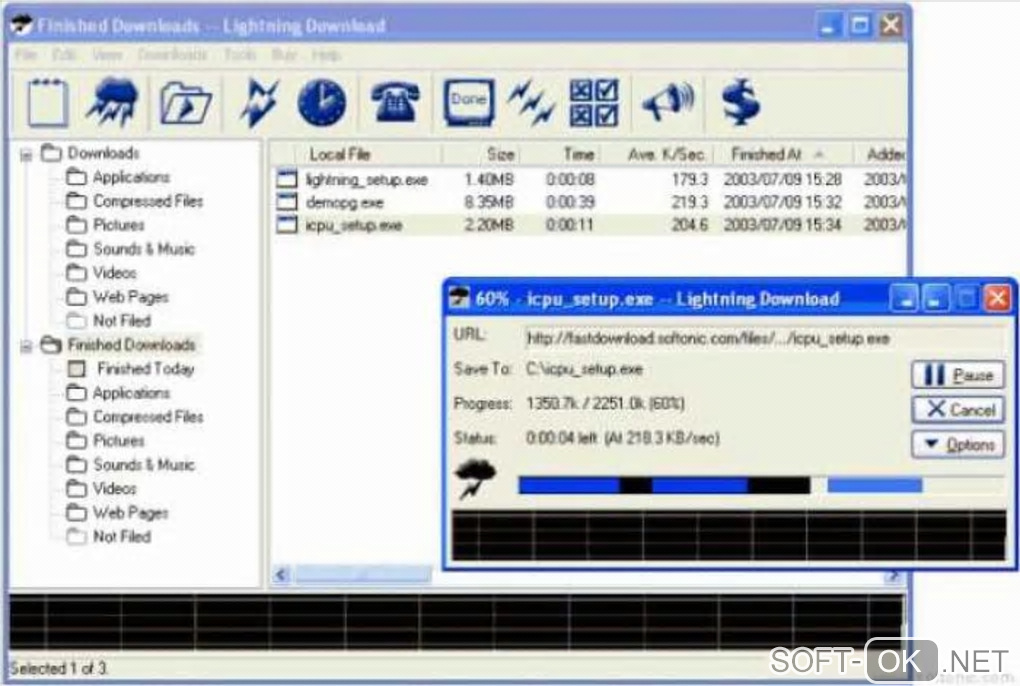Select Pictures under the Downloads folder

(x=105, y=225)
